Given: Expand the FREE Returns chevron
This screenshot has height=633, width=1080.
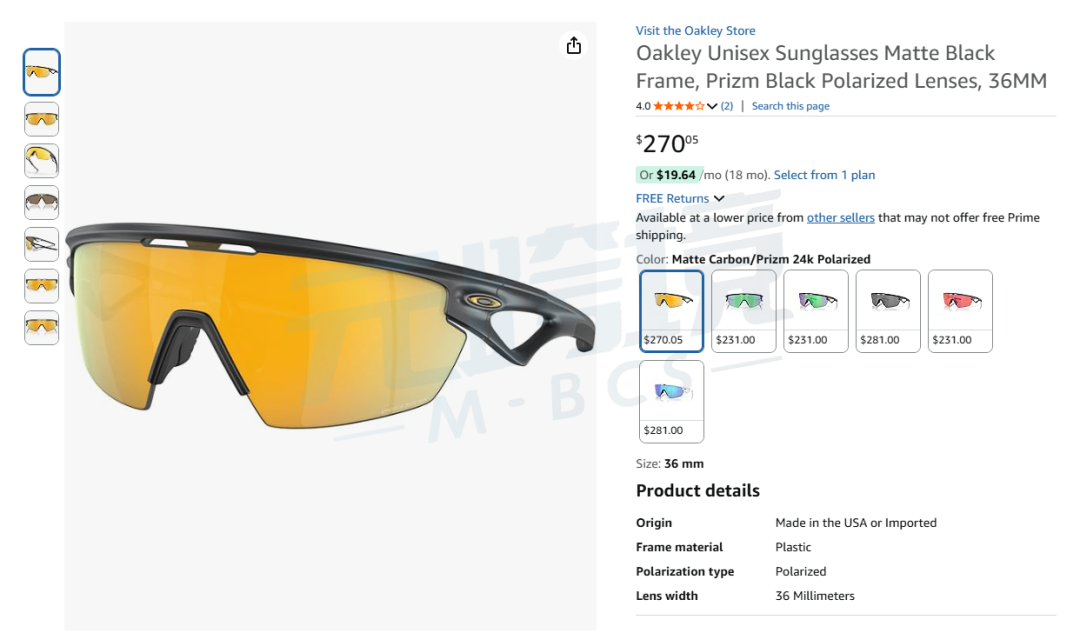Looking at the screenshot, I should pyautogui.click(x=719, y=198).
